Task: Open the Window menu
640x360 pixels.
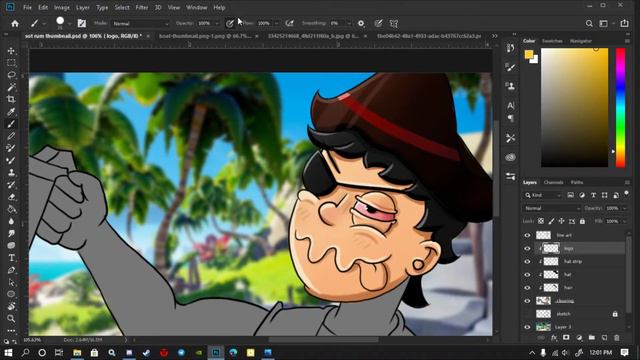Action: tap(196, 7)
